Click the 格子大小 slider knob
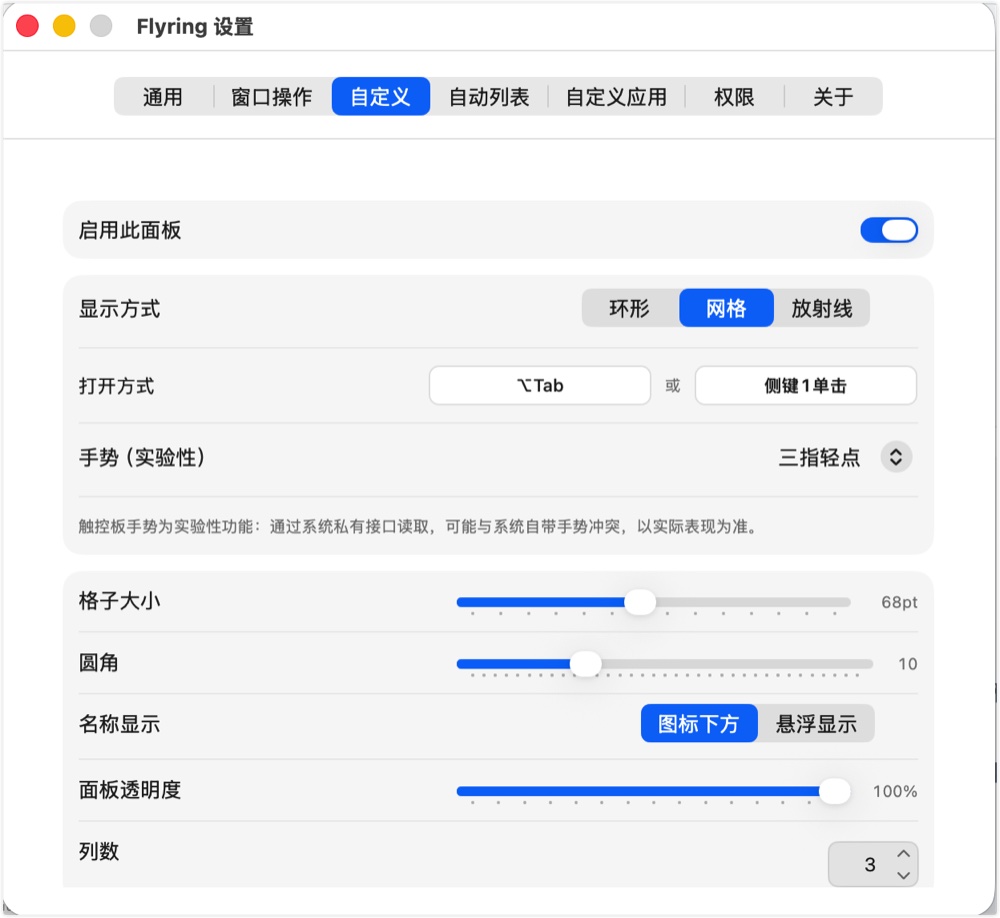The height and width of the screenshot is (918, 1000). (640, 602)
